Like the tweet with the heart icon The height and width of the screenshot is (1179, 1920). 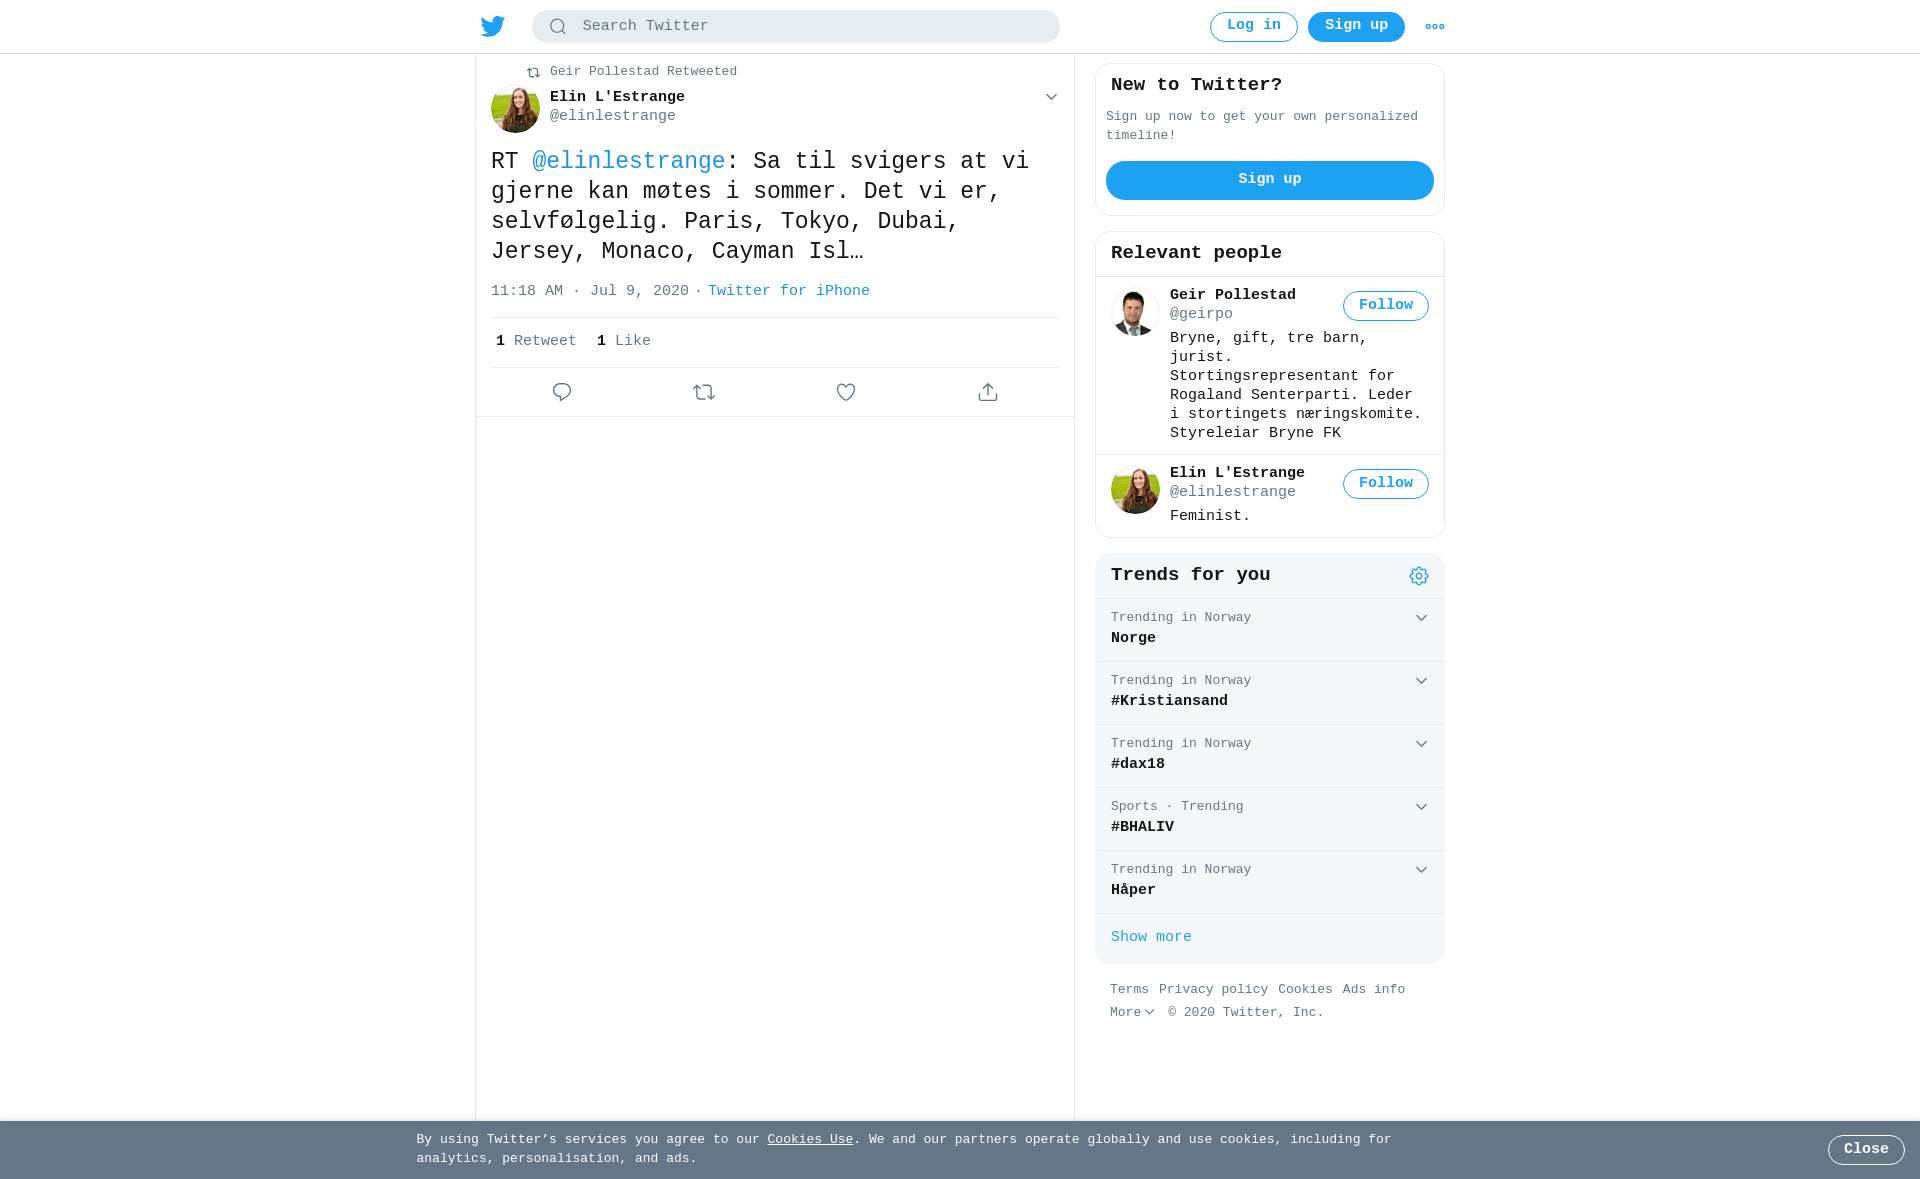coord(846,392)
